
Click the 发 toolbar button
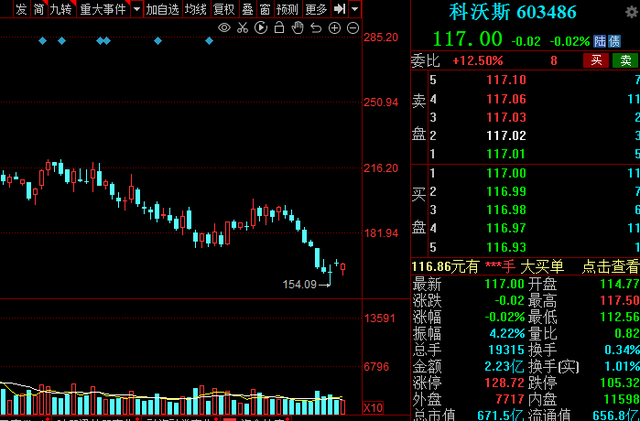pos(21,9)
